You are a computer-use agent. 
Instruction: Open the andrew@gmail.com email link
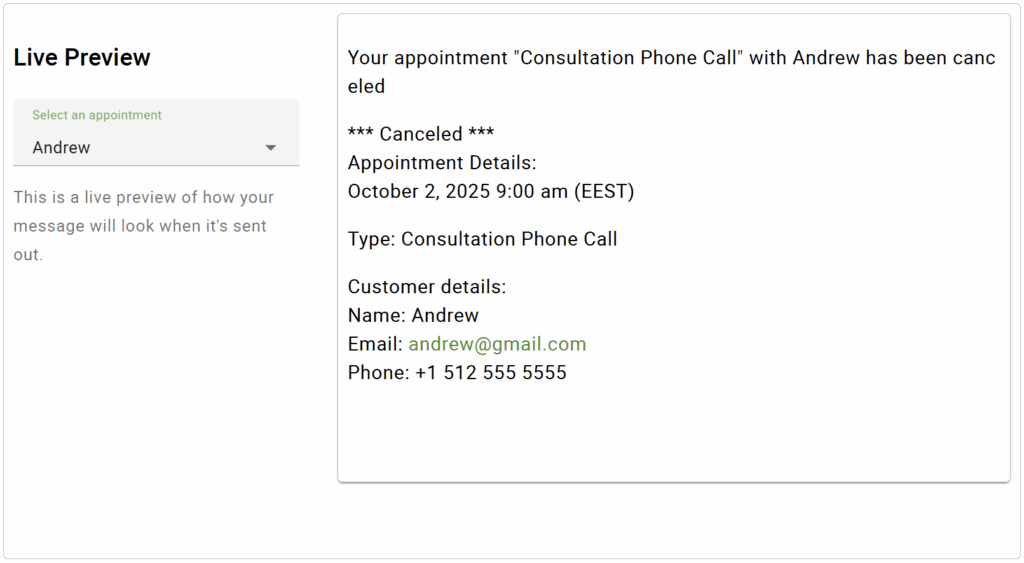497,344
